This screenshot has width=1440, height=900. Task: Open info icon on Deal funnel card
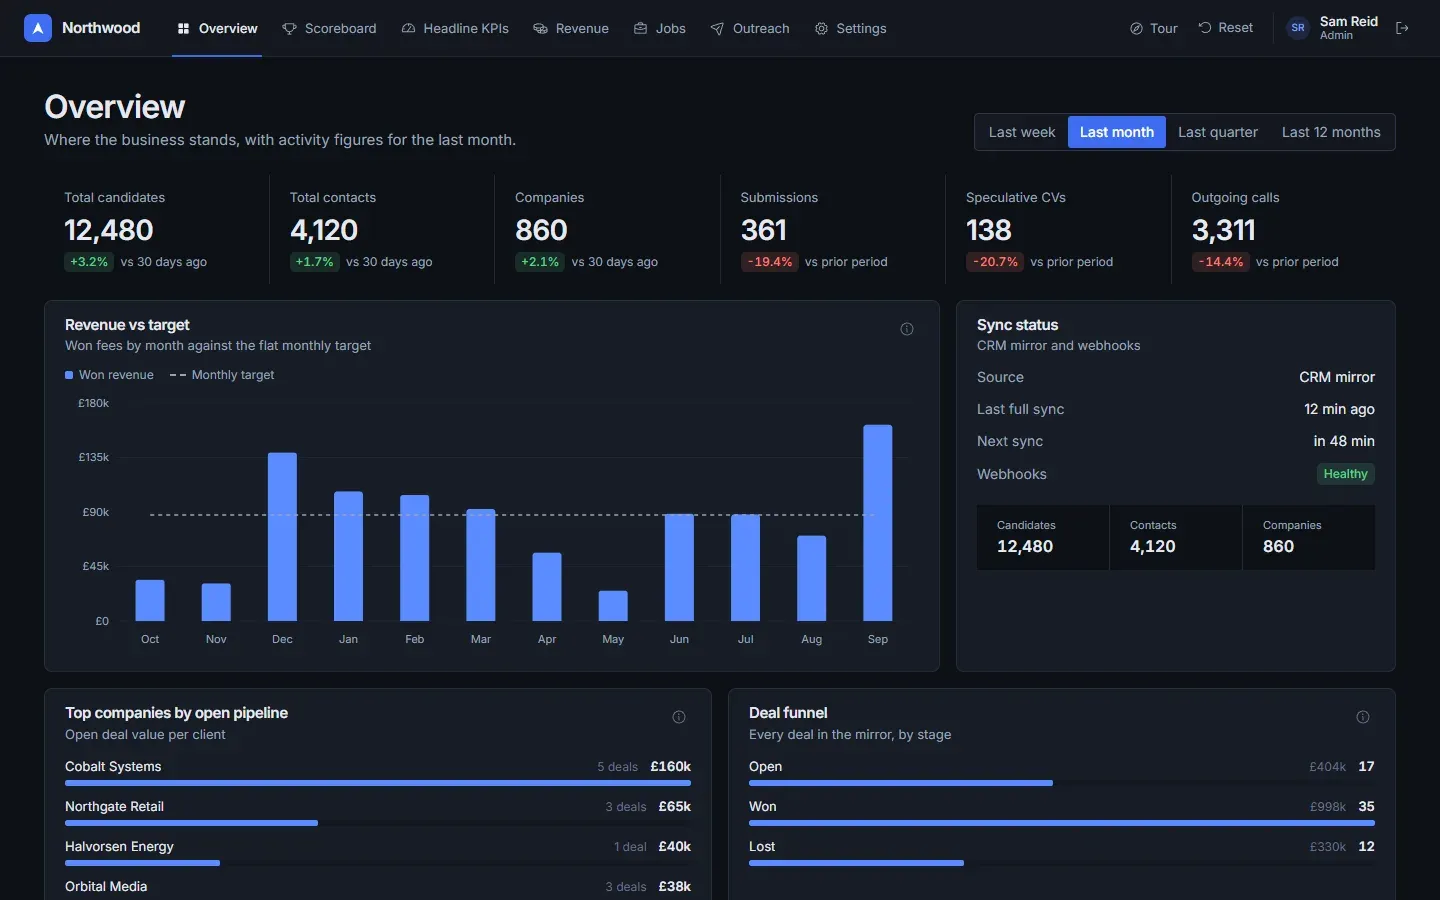point(1363,717)
